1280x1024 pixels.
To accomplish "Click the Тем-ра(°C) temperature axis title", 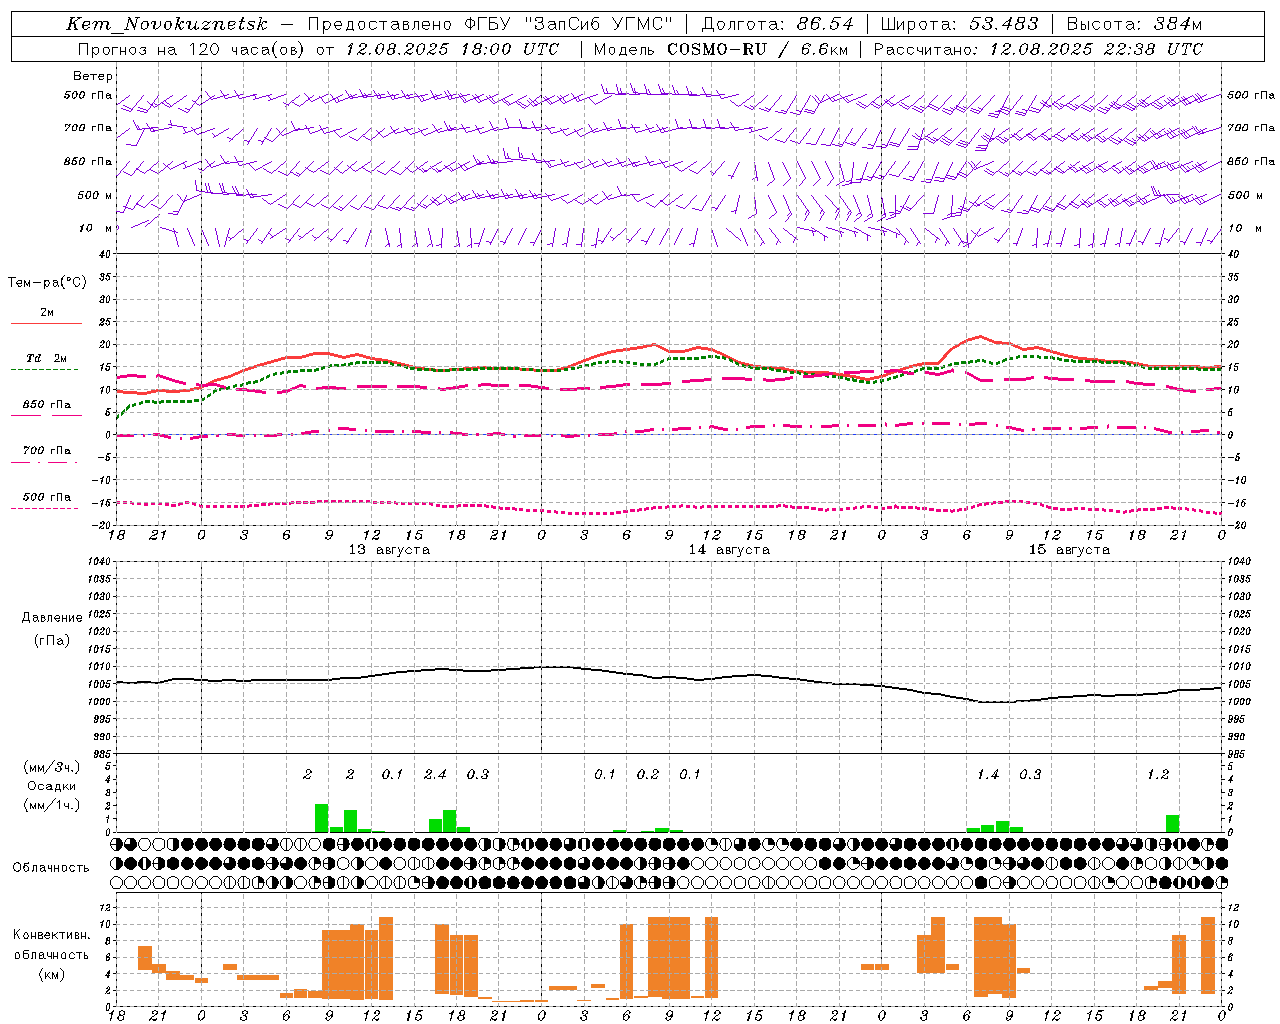I will pos(47,283).
